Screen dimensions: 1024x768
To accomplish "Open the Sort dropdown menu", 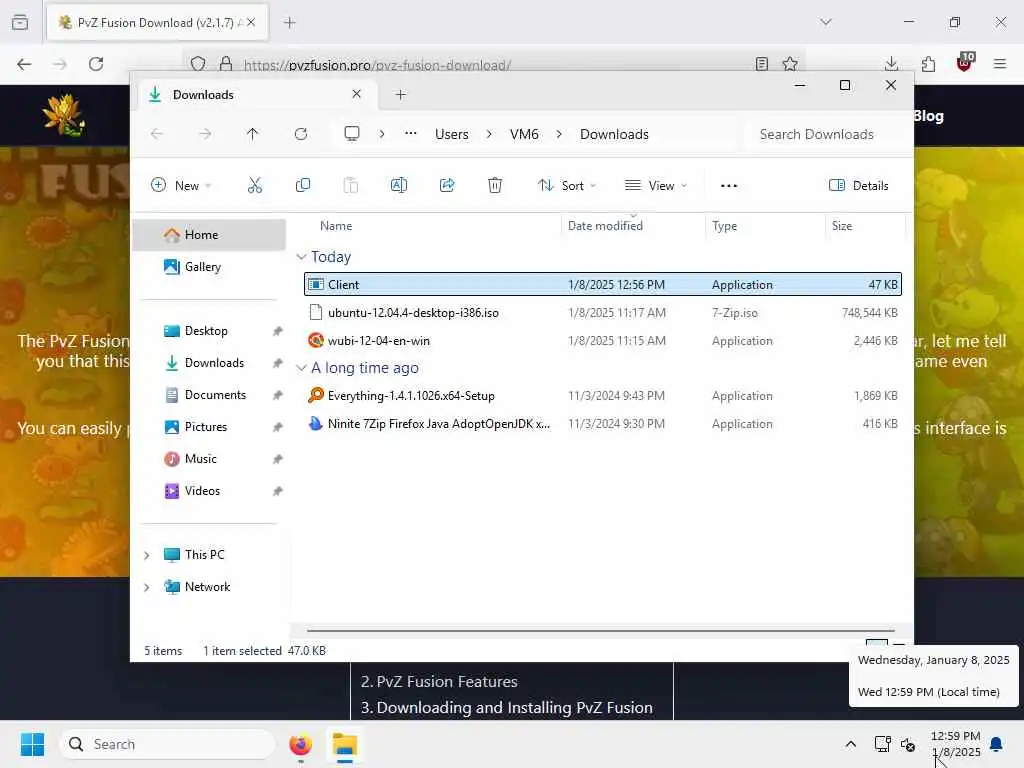I will point(566,185).
